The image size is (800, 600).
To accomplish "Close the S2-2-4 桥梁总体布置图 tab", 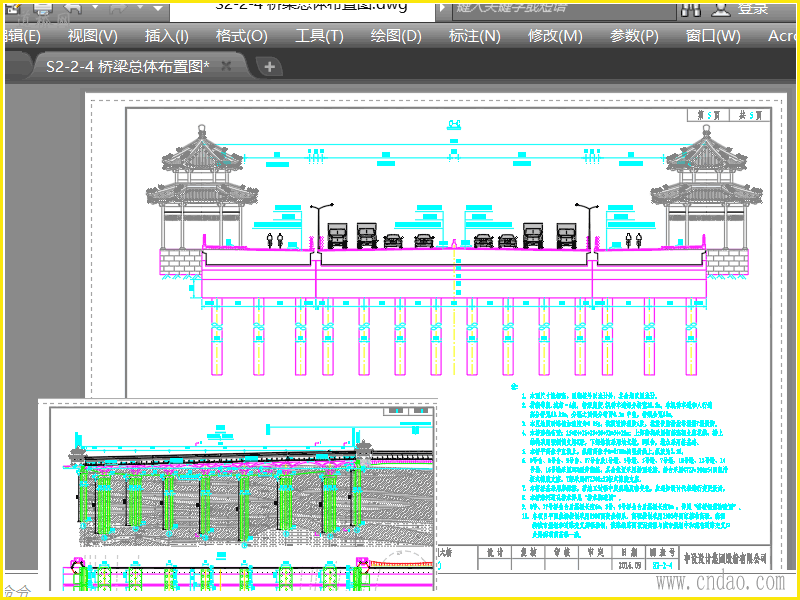I will coord(227,66).
